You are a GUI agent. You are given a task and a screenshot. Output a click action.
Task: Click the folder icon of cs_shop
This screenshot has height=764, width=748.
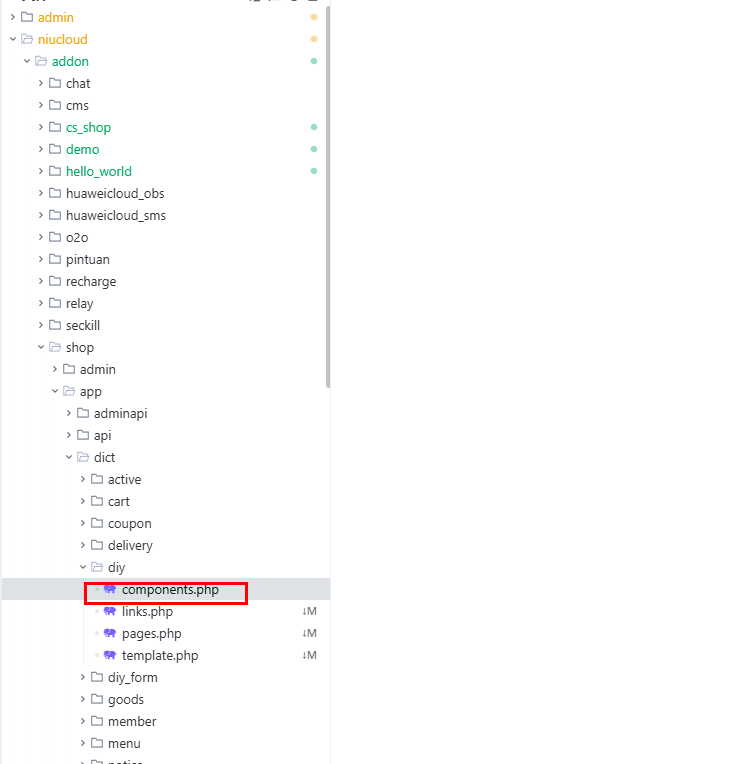(55, 128)
